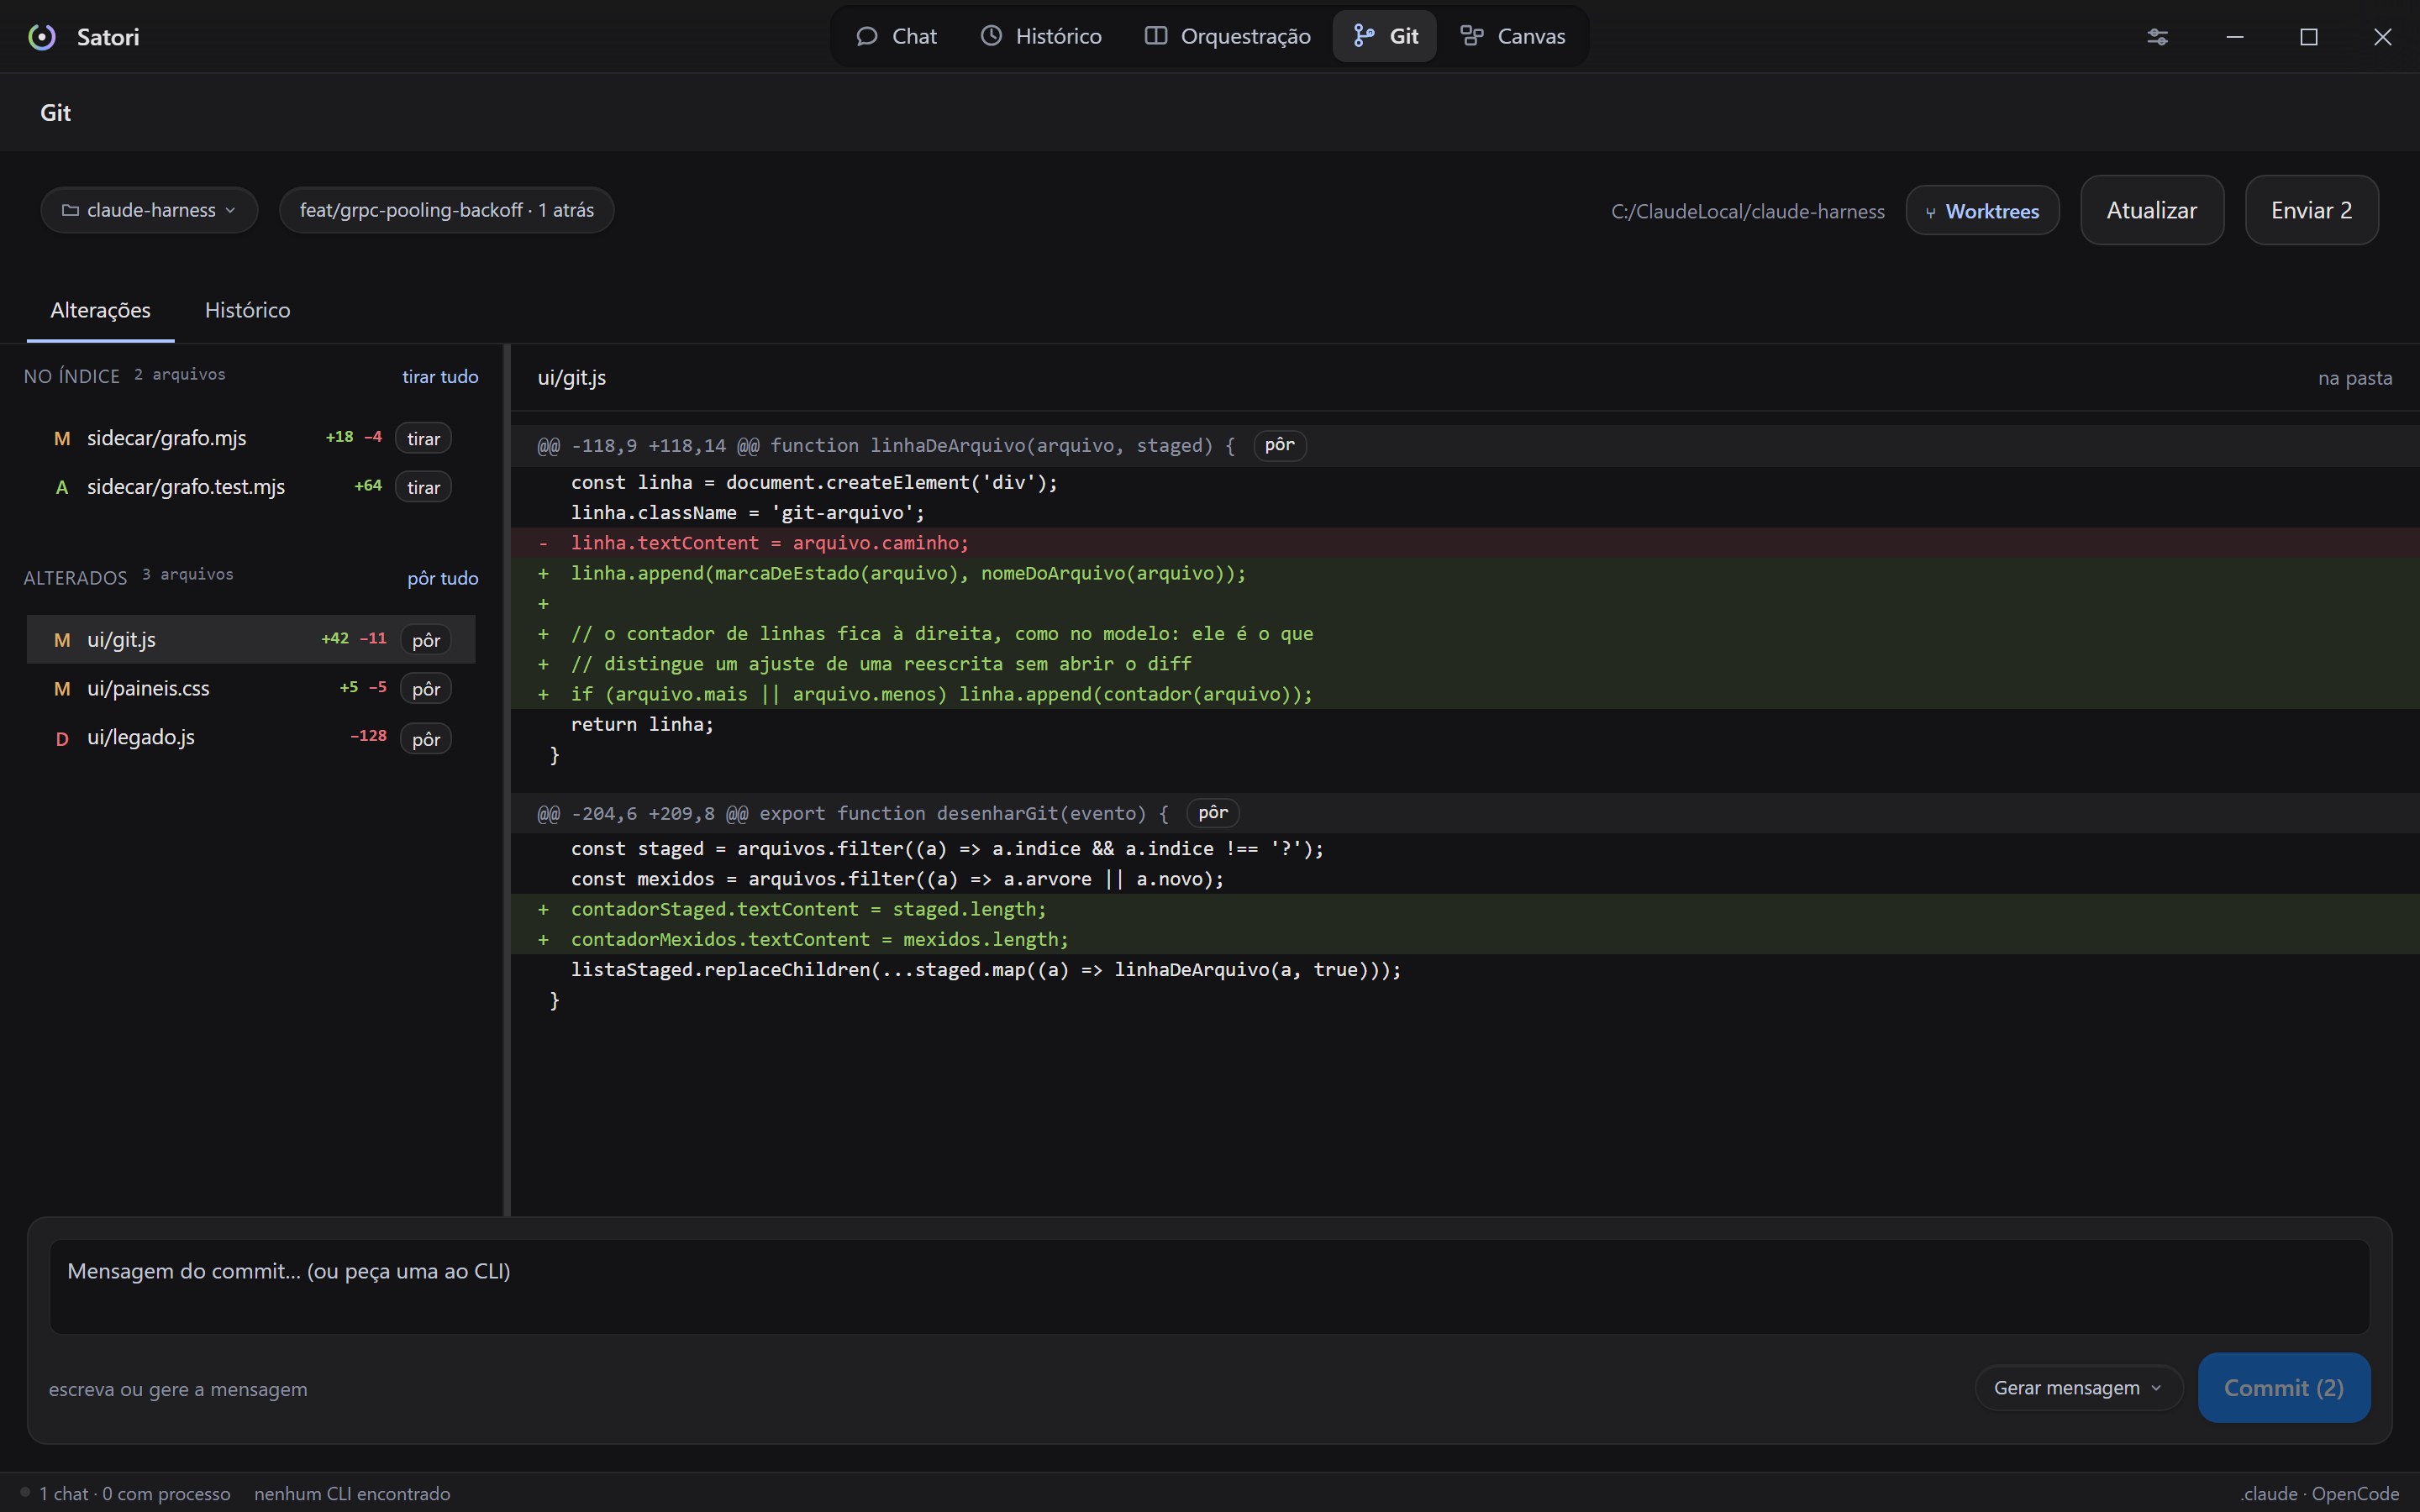Switch to the top Histórico tab
This screenshot has width=2420, height=1512.
pos(1041,36)
